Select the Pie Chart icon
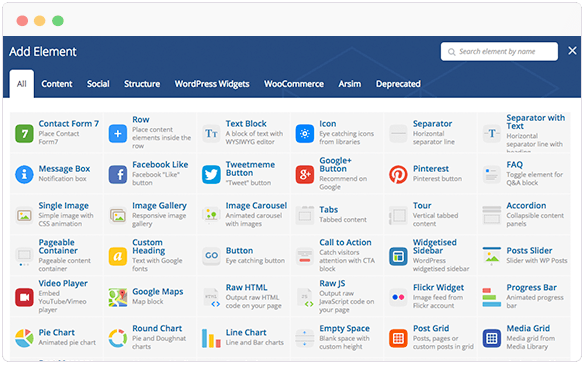The image size is (585, 366). click(24, 338)
